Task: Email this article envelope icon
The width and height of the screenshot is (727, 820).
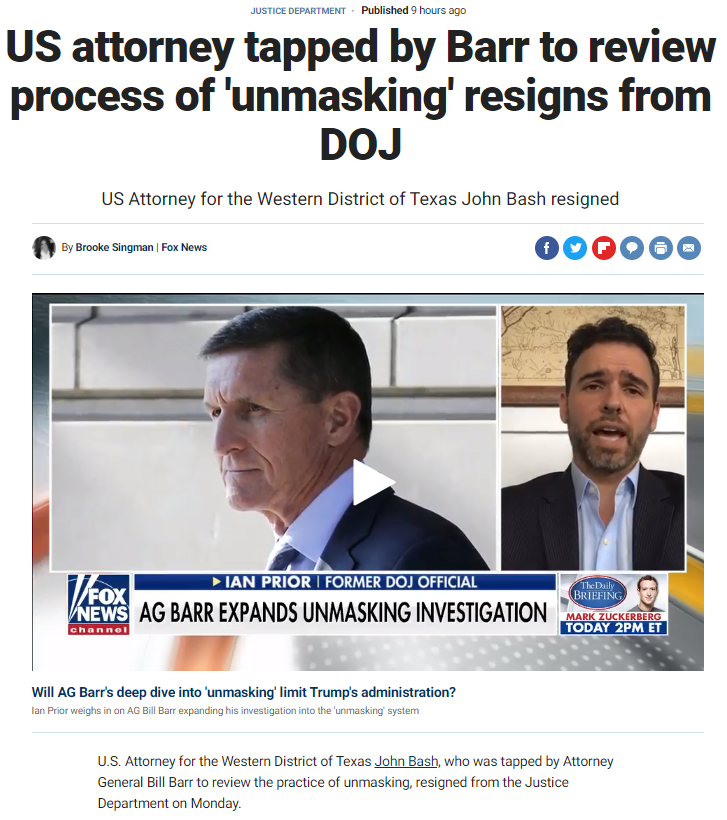Action: click(x=689, y=248)
